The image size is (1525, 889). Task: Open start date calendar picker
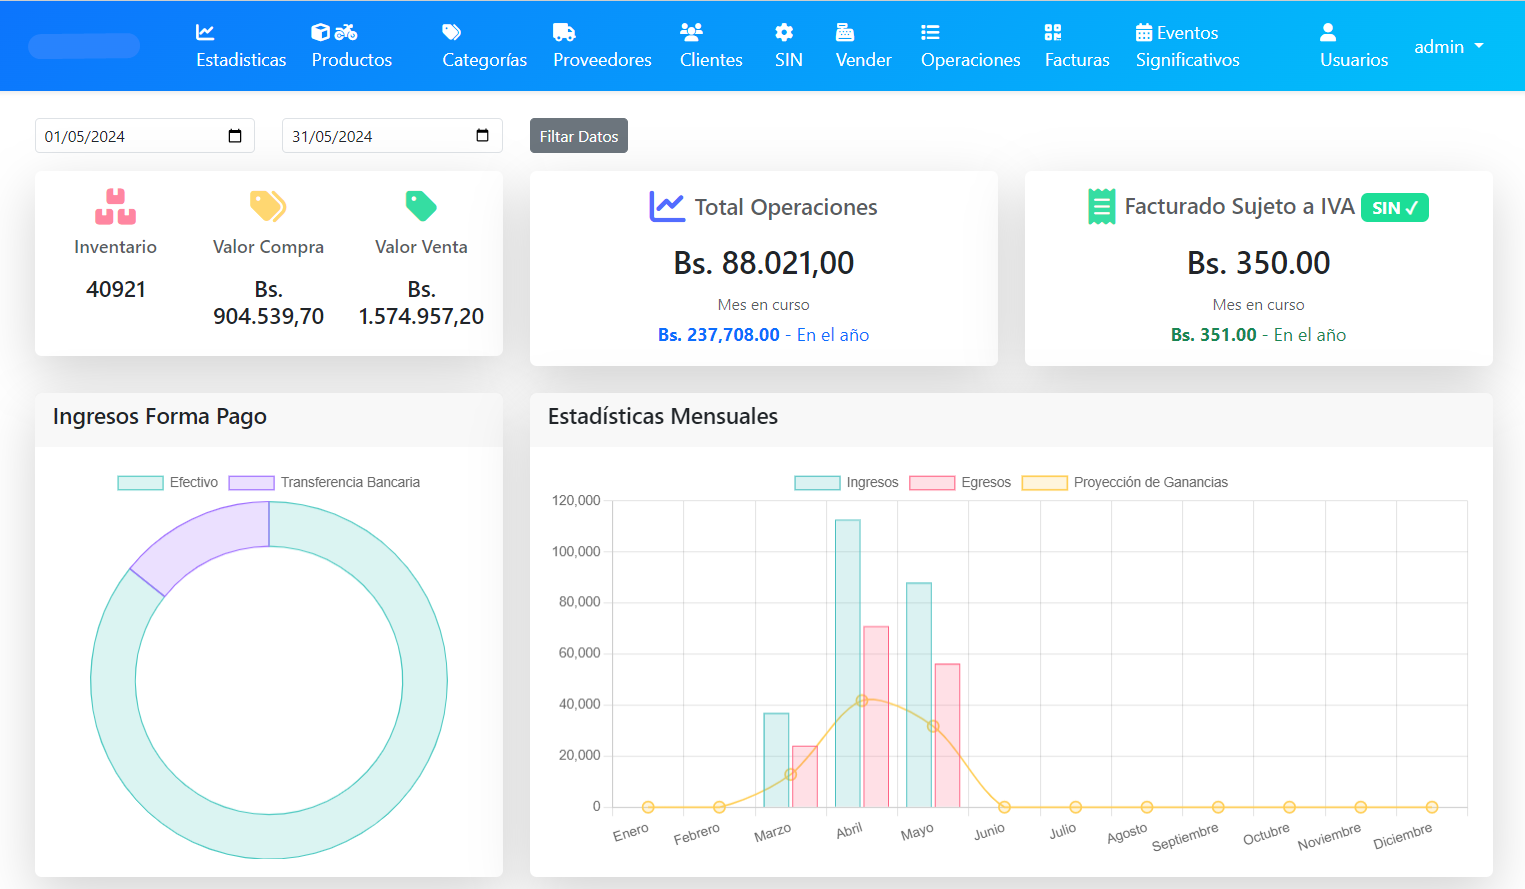(x=235, y=136)
